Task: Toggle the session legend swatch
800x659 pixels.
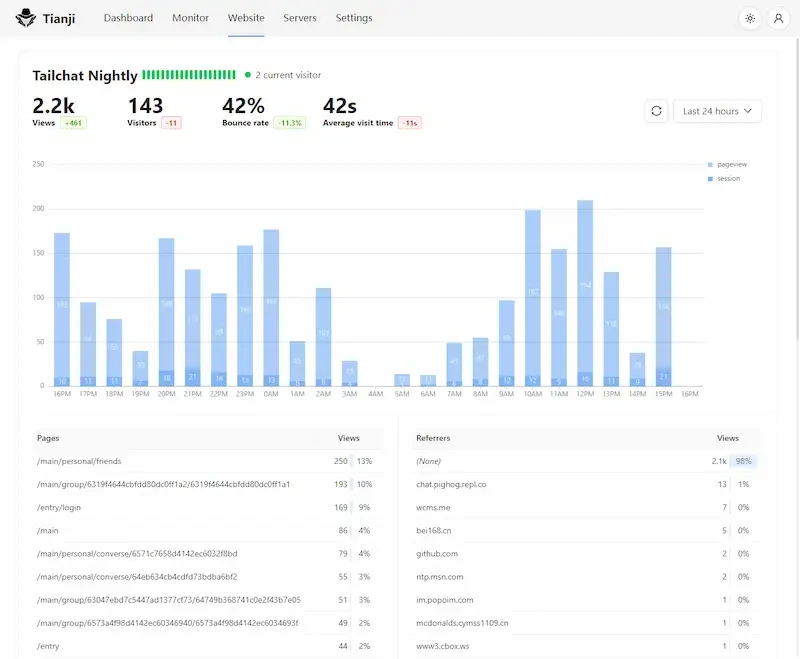Action: pos(710,179)
